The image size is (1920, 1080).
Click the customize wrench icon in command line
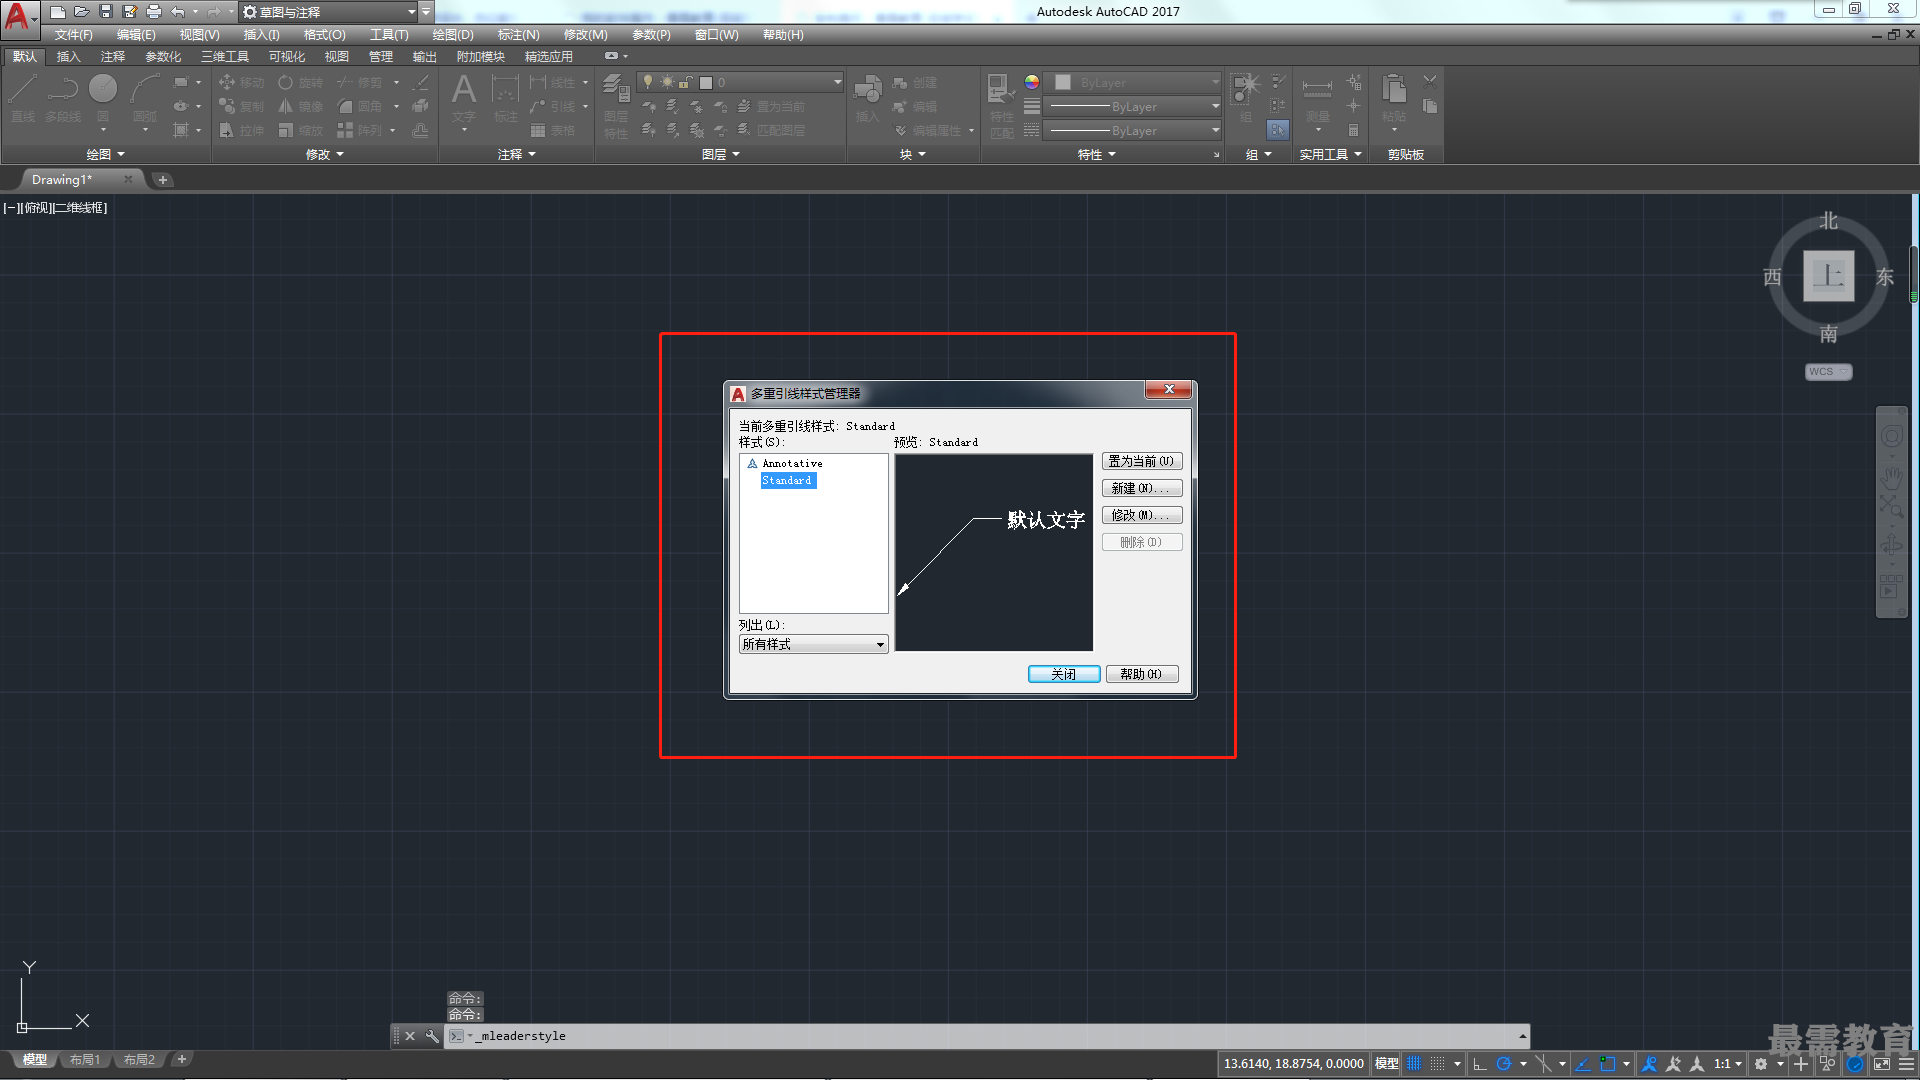(432, 1036)
